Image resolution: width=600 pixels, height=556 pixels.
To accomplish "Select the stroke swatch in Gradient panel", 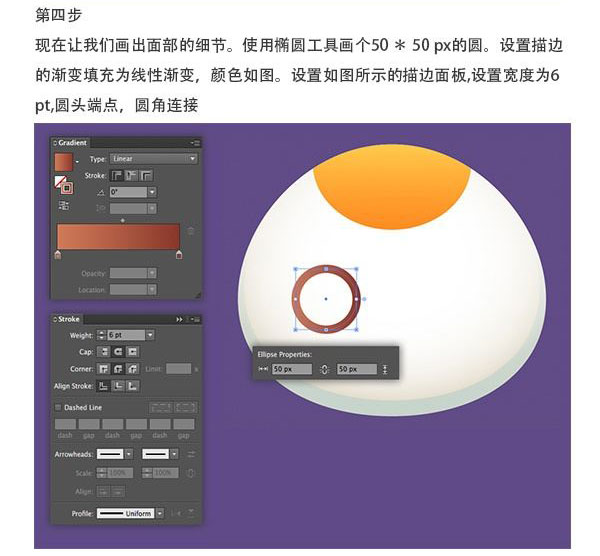I will (67, 188).
